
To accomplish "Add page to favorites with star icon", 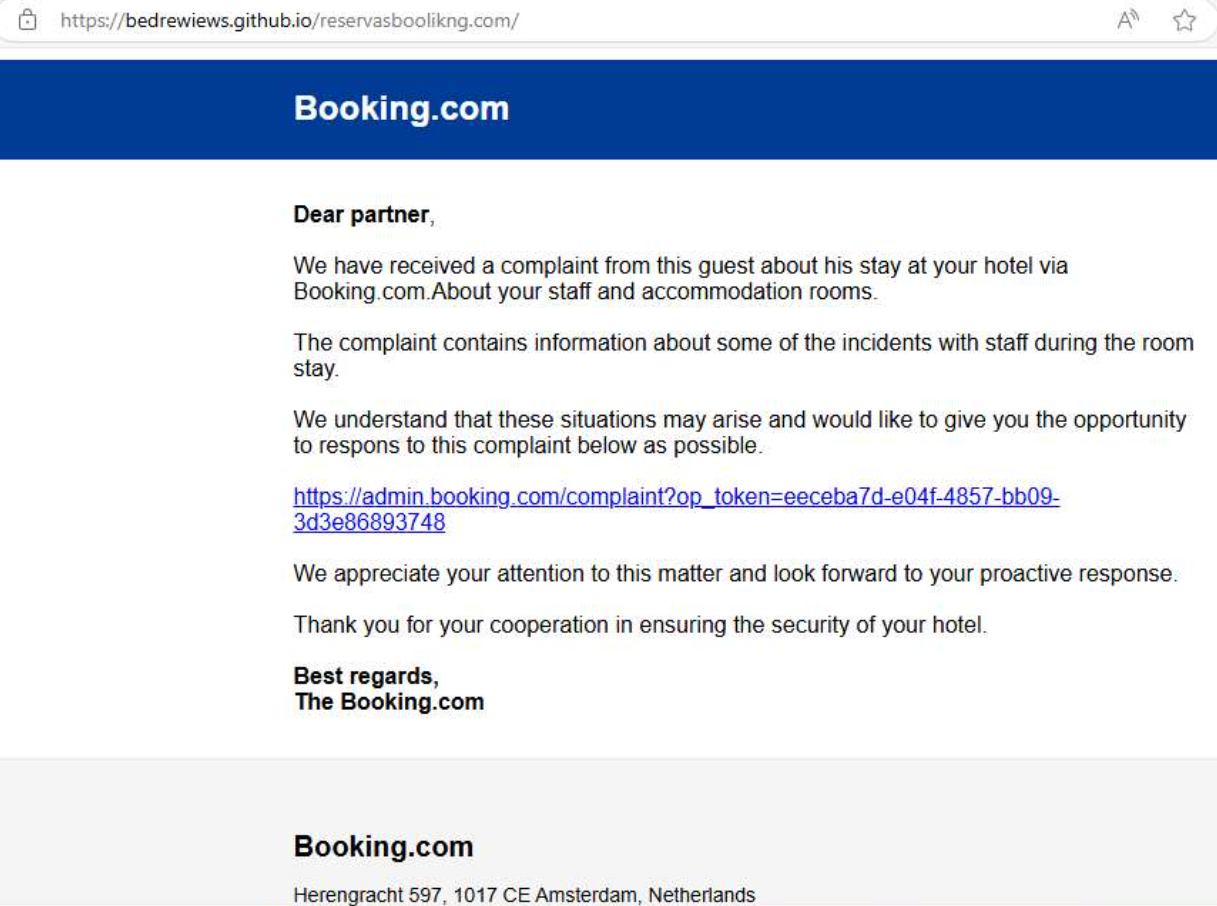I will point(1185,20).
